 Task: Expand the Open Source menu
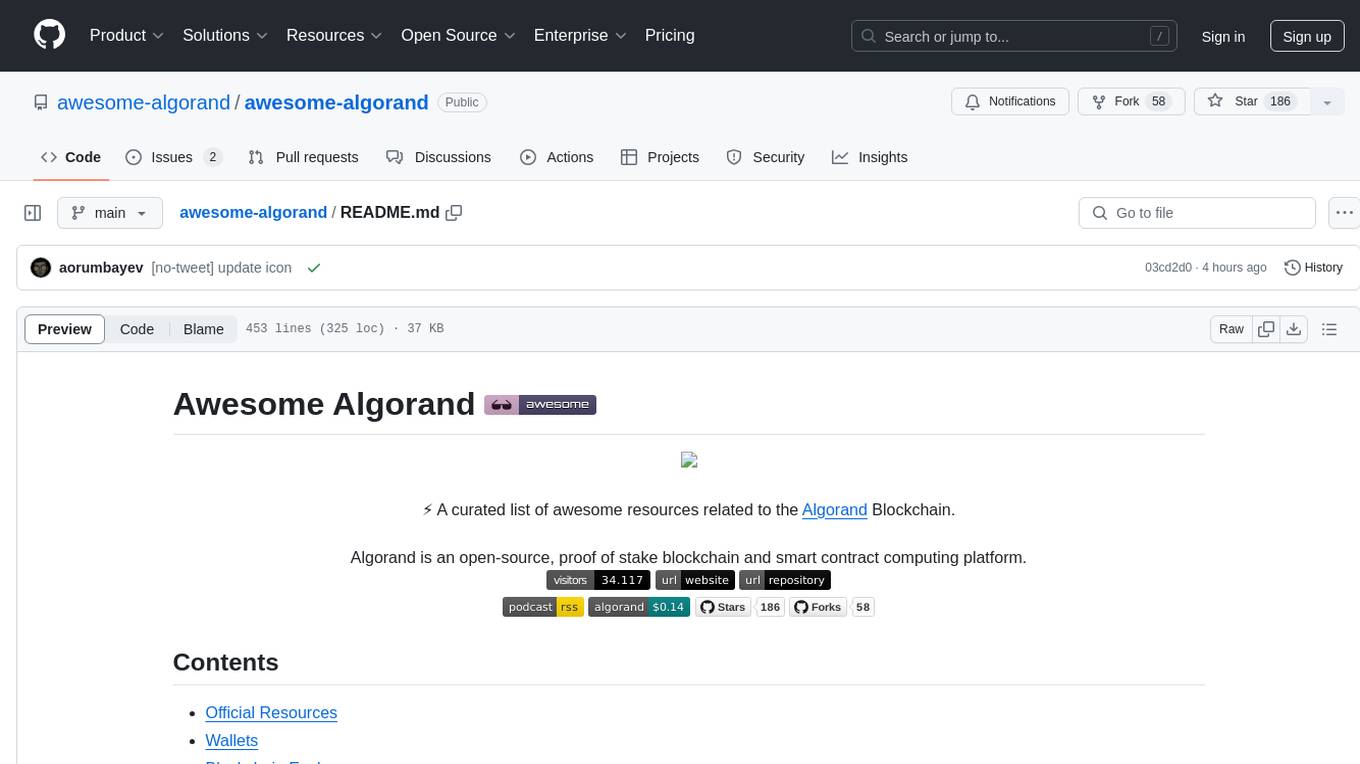459,35
